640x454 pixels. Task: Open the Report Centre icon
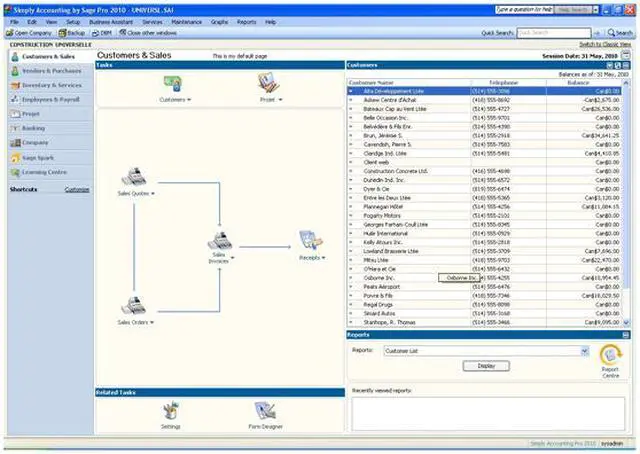click(611, 354)
